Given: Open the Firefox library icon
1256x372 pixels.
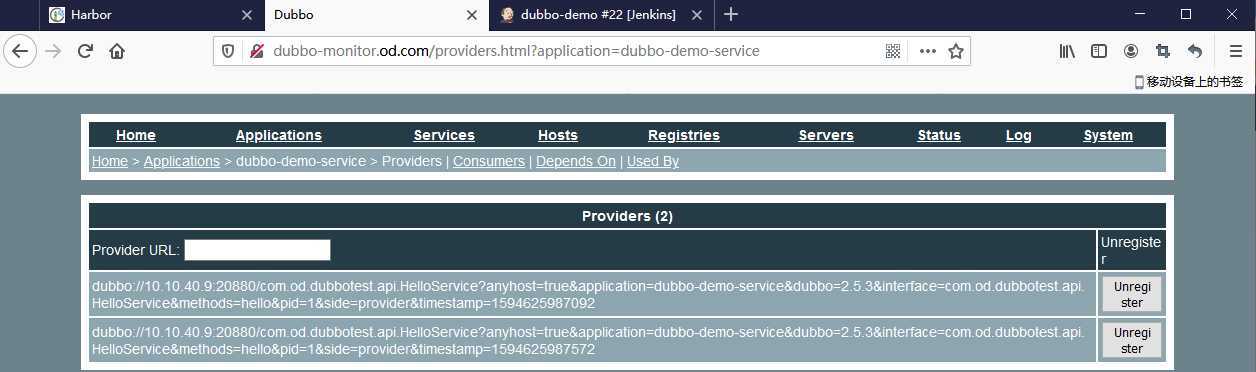Looking at the screenshot, I should pyautogui.click(x=1067, y=51).
